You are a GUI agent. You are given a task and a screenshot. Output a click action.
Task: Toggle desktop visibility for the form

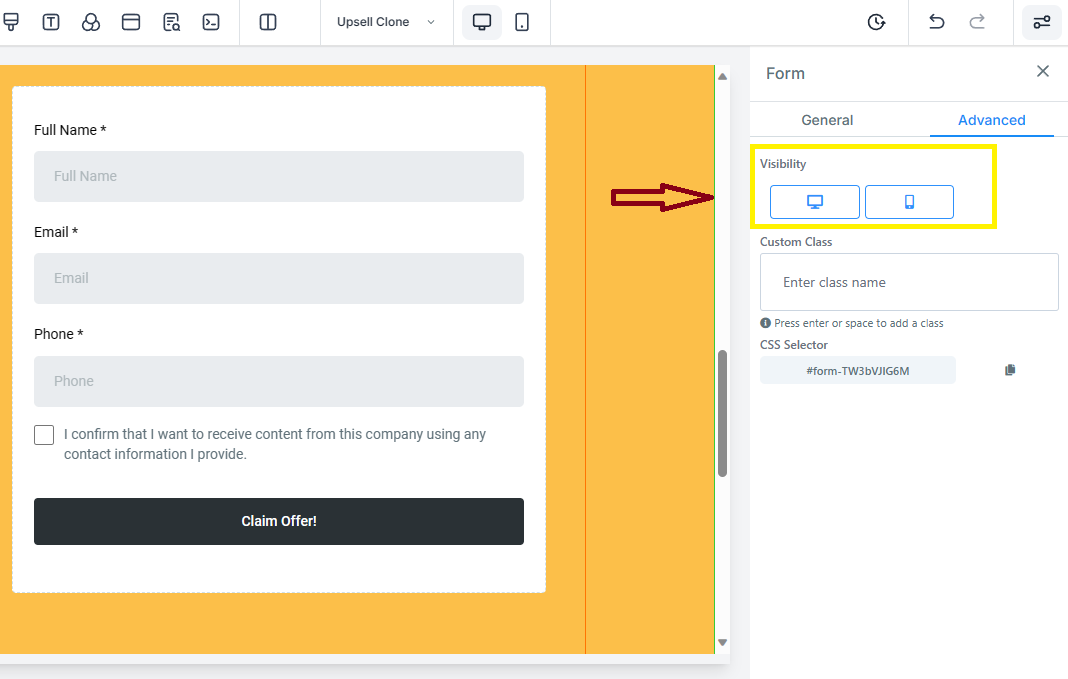tap(814, 202)
